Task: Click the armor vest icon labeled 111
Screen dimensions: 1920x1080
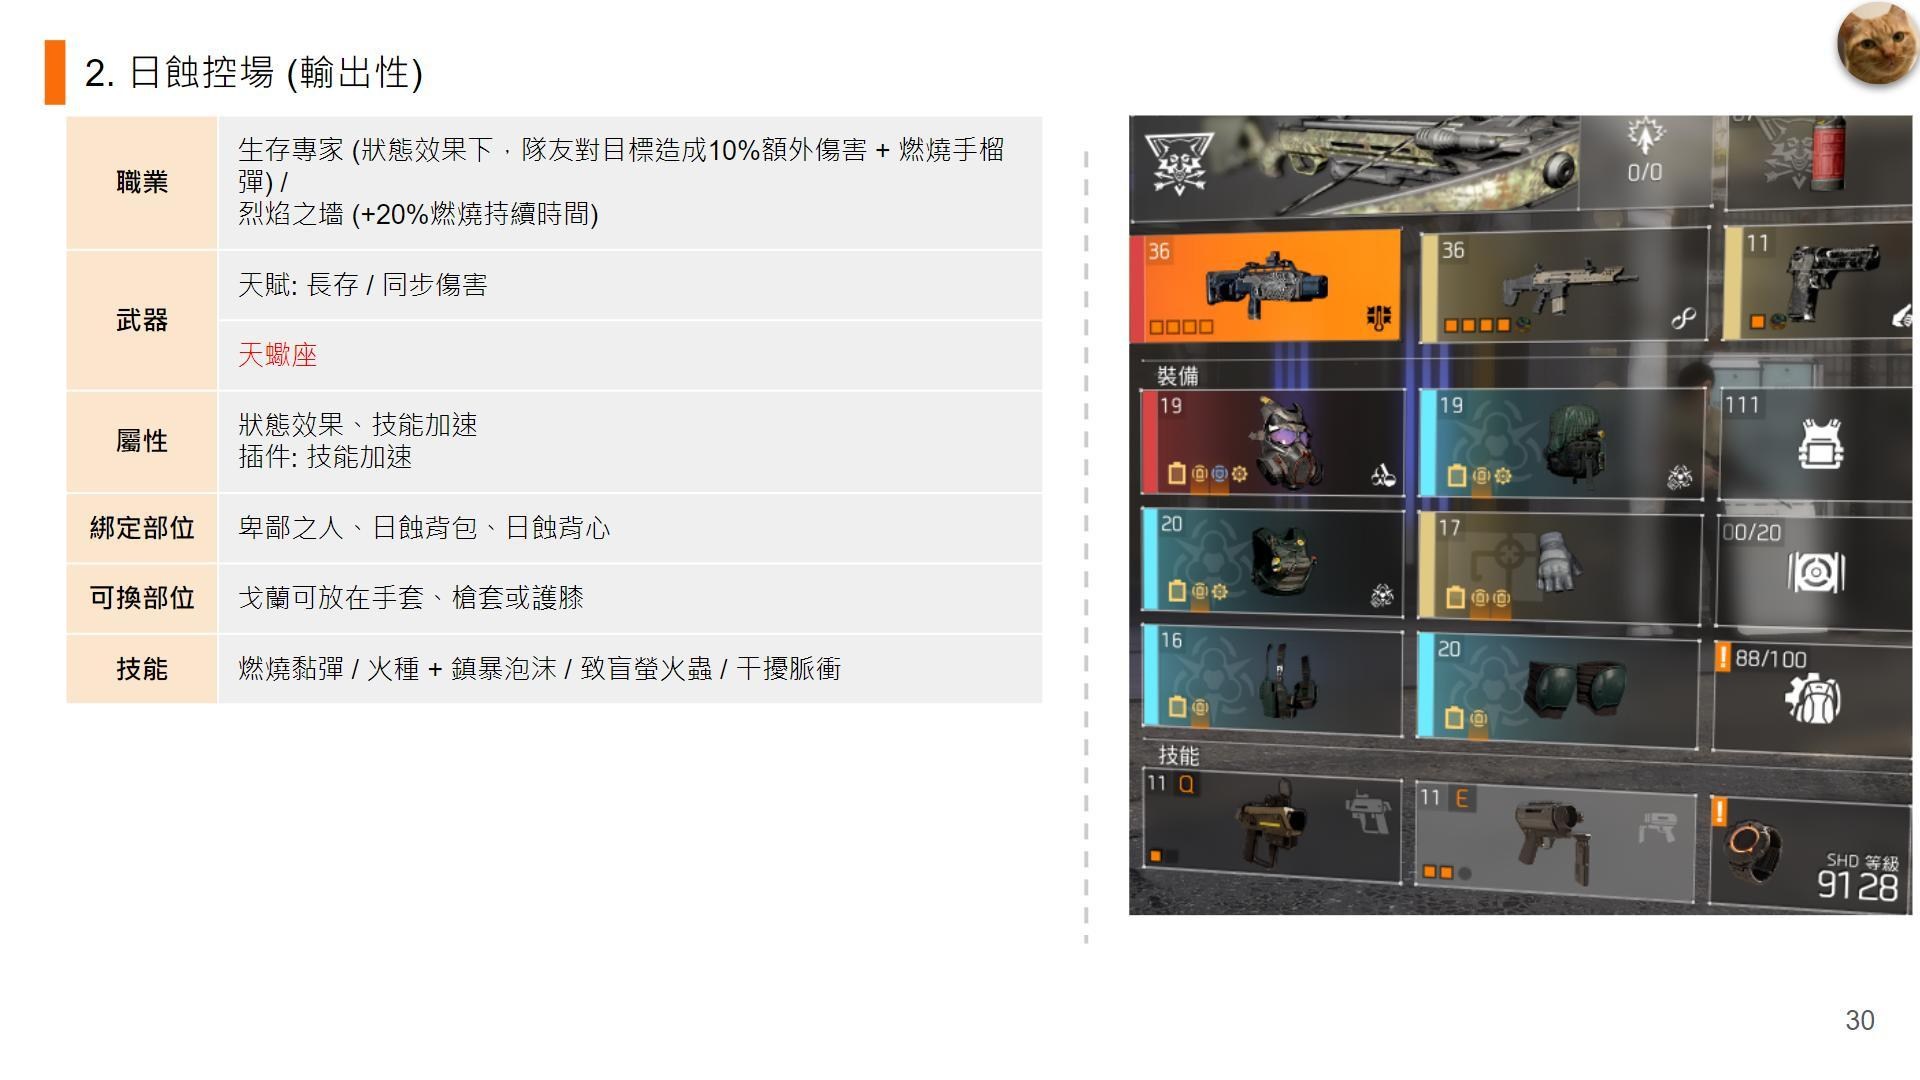Action: (1820, 445)
